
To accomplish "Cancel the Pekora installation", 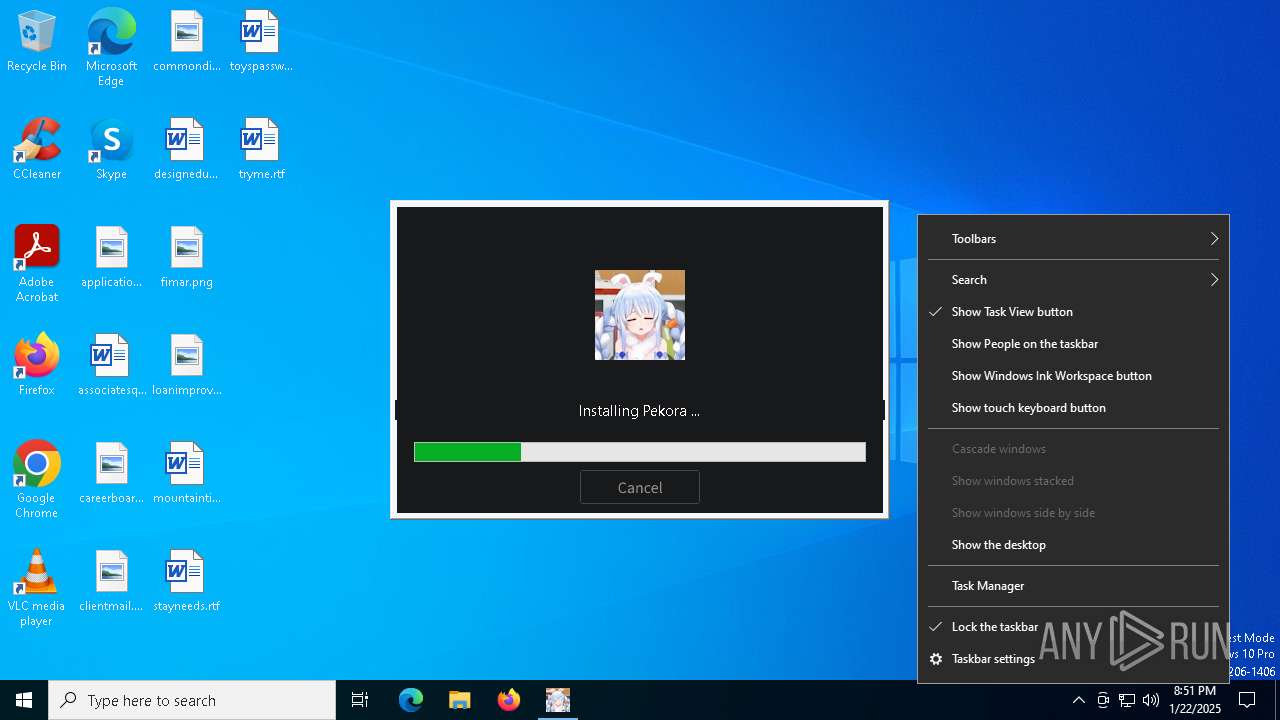I will tap(640, 487).
